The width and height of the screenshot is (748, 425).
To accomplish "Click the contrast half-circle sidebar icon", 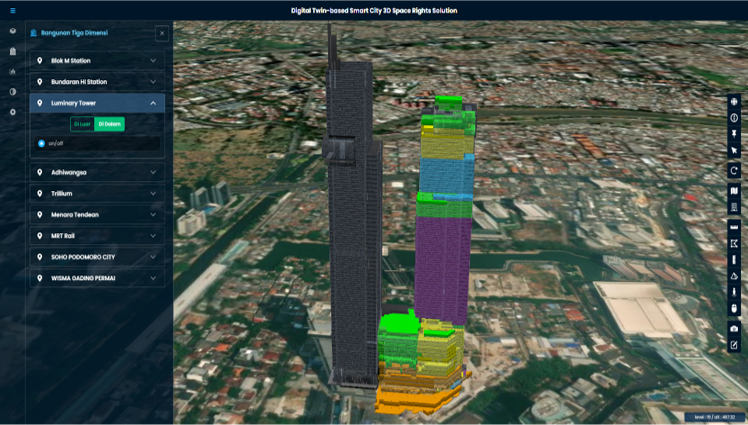I will click(13, 92).
